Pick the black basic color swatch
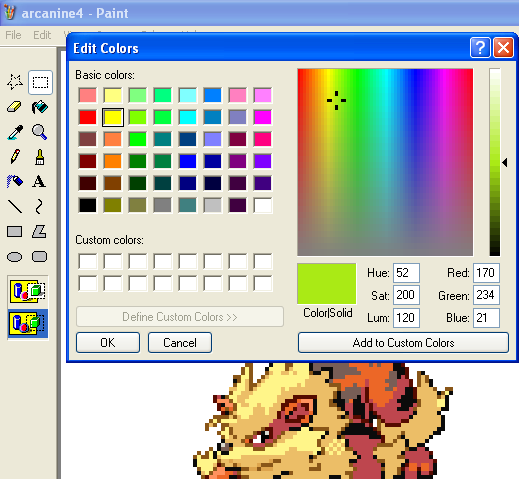Image resolution: width=519 pixels, height=479 pixels. 88,205
